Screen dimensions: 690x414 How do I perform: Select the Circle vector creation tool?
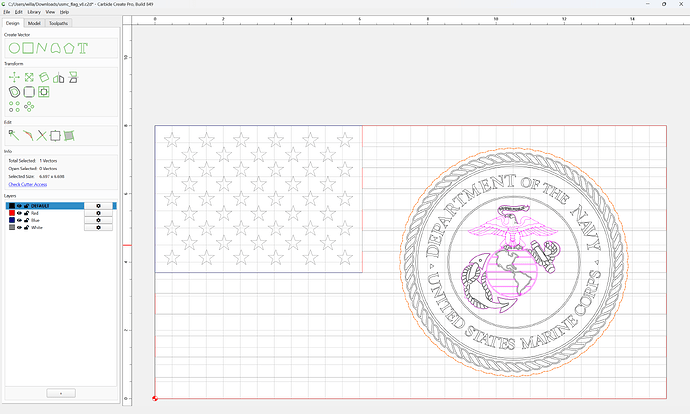click(x=15, y=48)
